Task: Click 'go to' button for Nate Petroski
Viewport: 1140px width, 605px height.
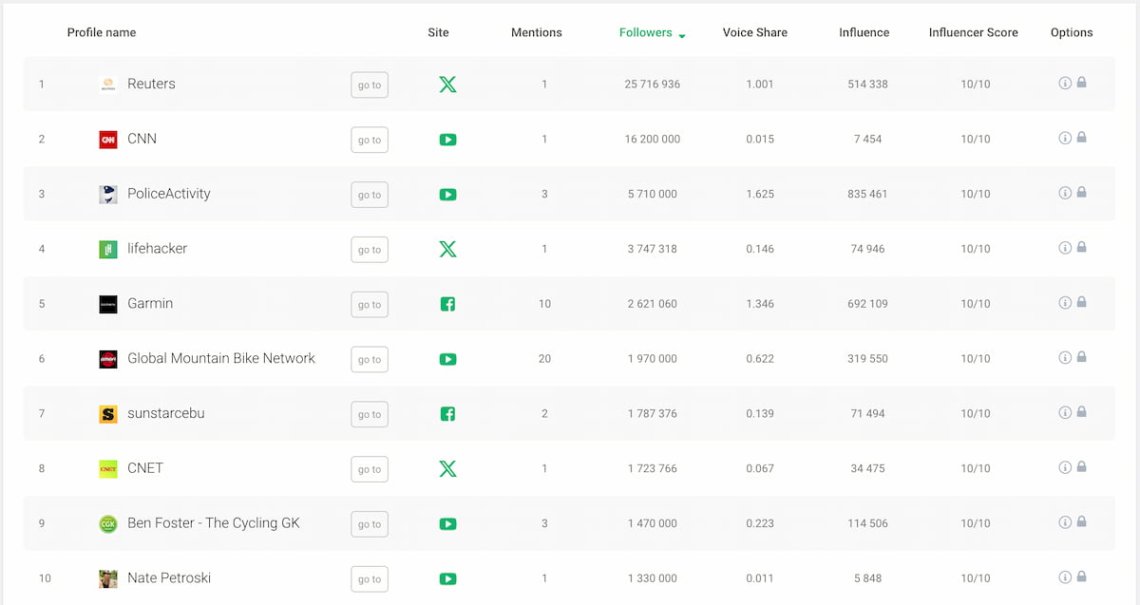Action: [x=369, y=580]
